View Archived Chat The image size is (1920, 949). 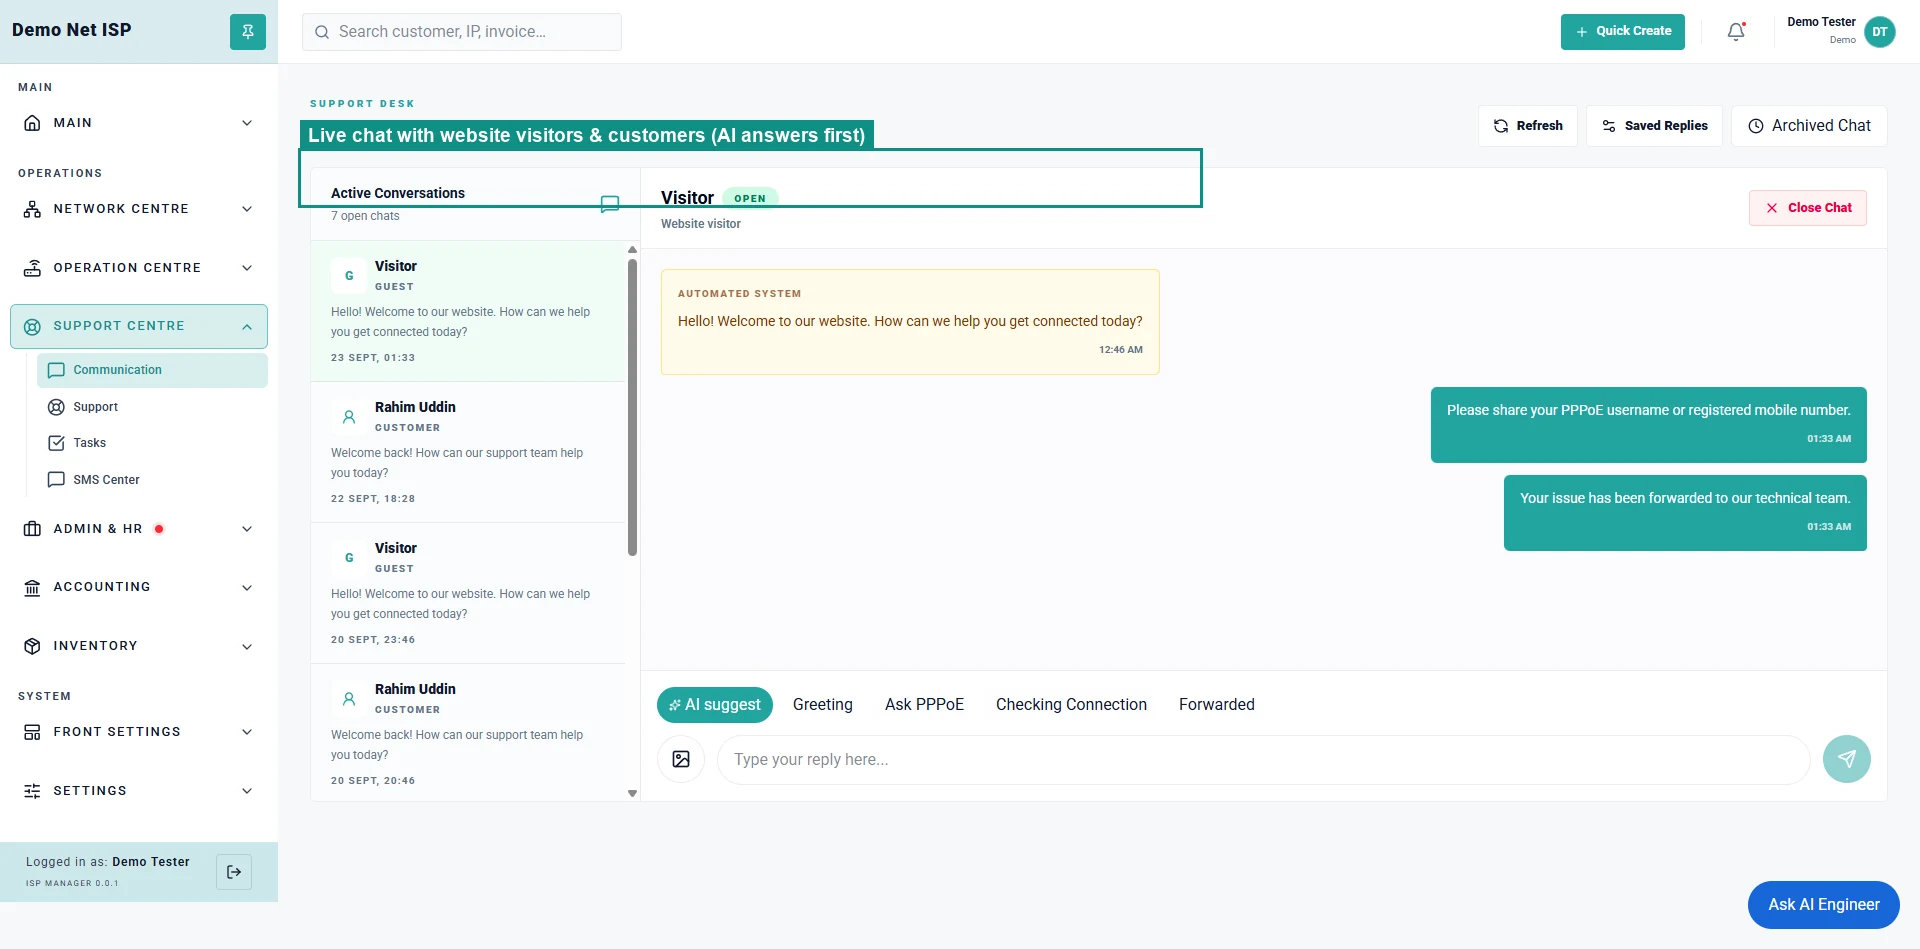pyautogui.click(x=1809, y=126)
